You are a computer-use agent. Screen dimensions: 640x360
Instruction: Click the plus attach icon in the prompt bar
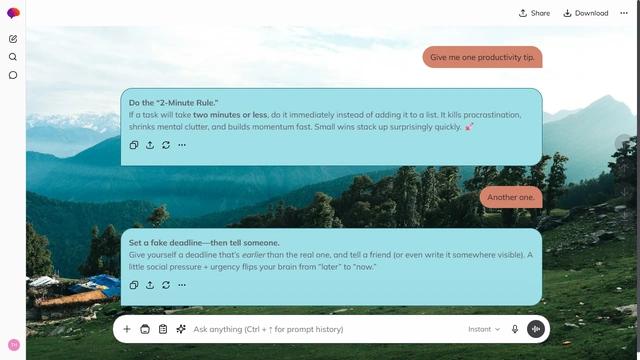127,329
